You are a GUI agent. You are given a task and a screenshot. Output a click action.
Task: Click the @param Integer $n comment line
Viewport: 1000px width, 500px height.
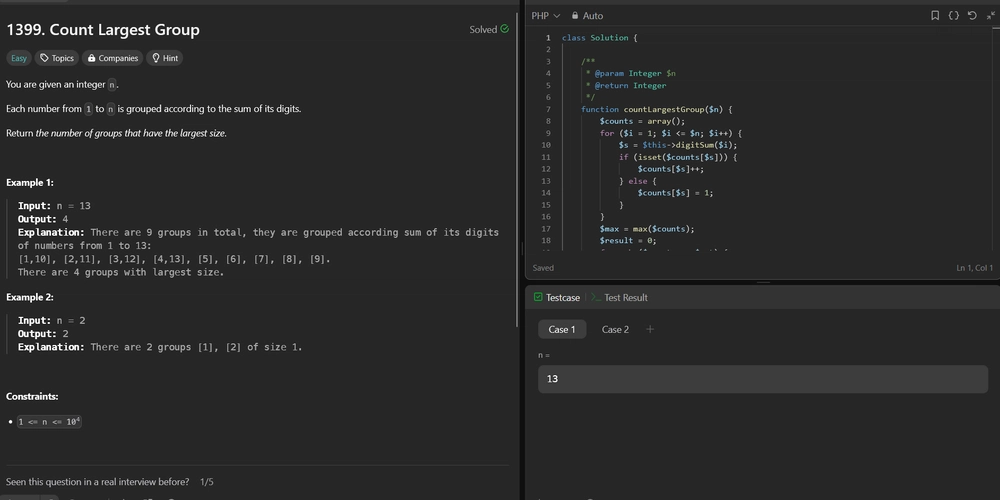631,73
